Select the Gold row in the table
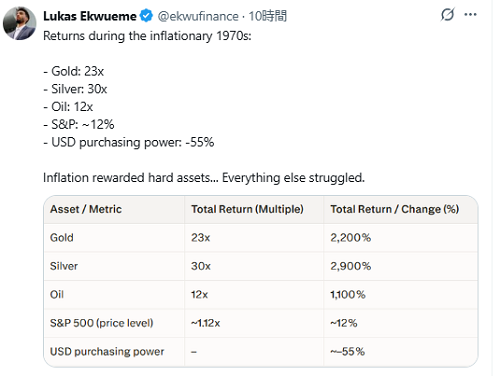The height and width of the screenshot is (376, 500). coord(261,238)
